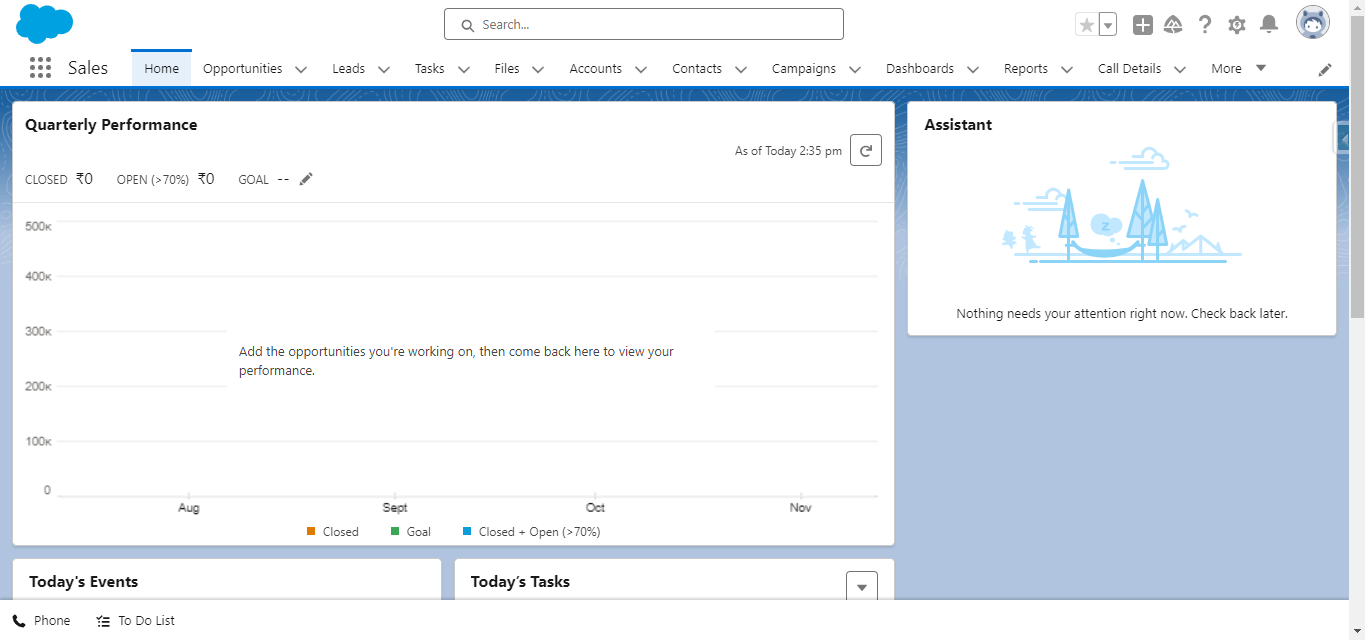Screen dimensions: 1365x640
Task: Click the Phone utility icon
Action: (x=19, y=621)
